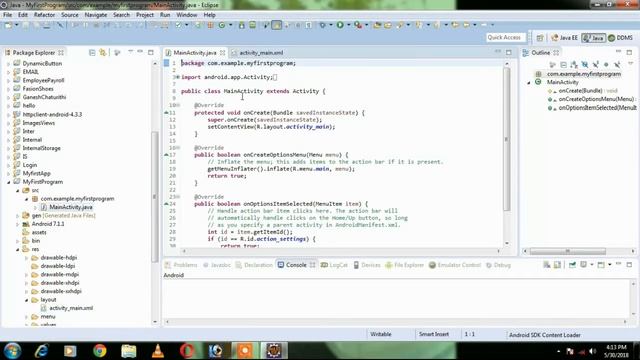This screenshot has height=360, width=640.
Task: Open the File menu
Action: point(8,15)
